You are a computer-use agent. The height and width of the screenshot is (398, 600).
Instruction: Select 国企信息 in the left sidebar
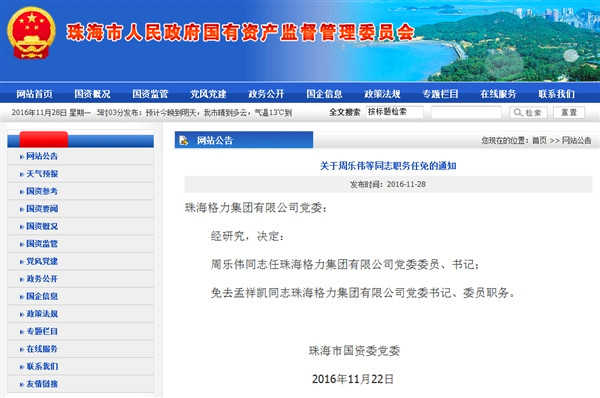click(42, 296)
